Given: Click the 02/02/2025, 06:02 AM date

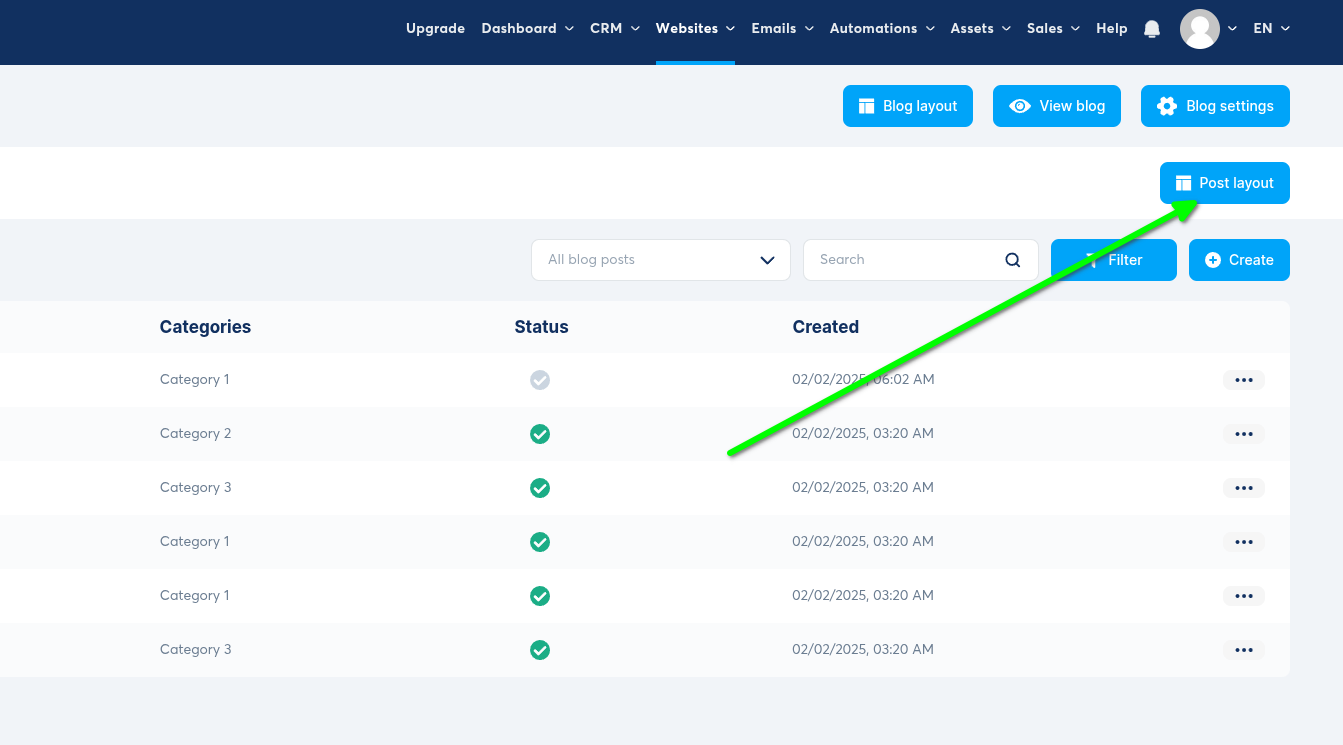Looking at the screenshot, I should coord(863,380).
